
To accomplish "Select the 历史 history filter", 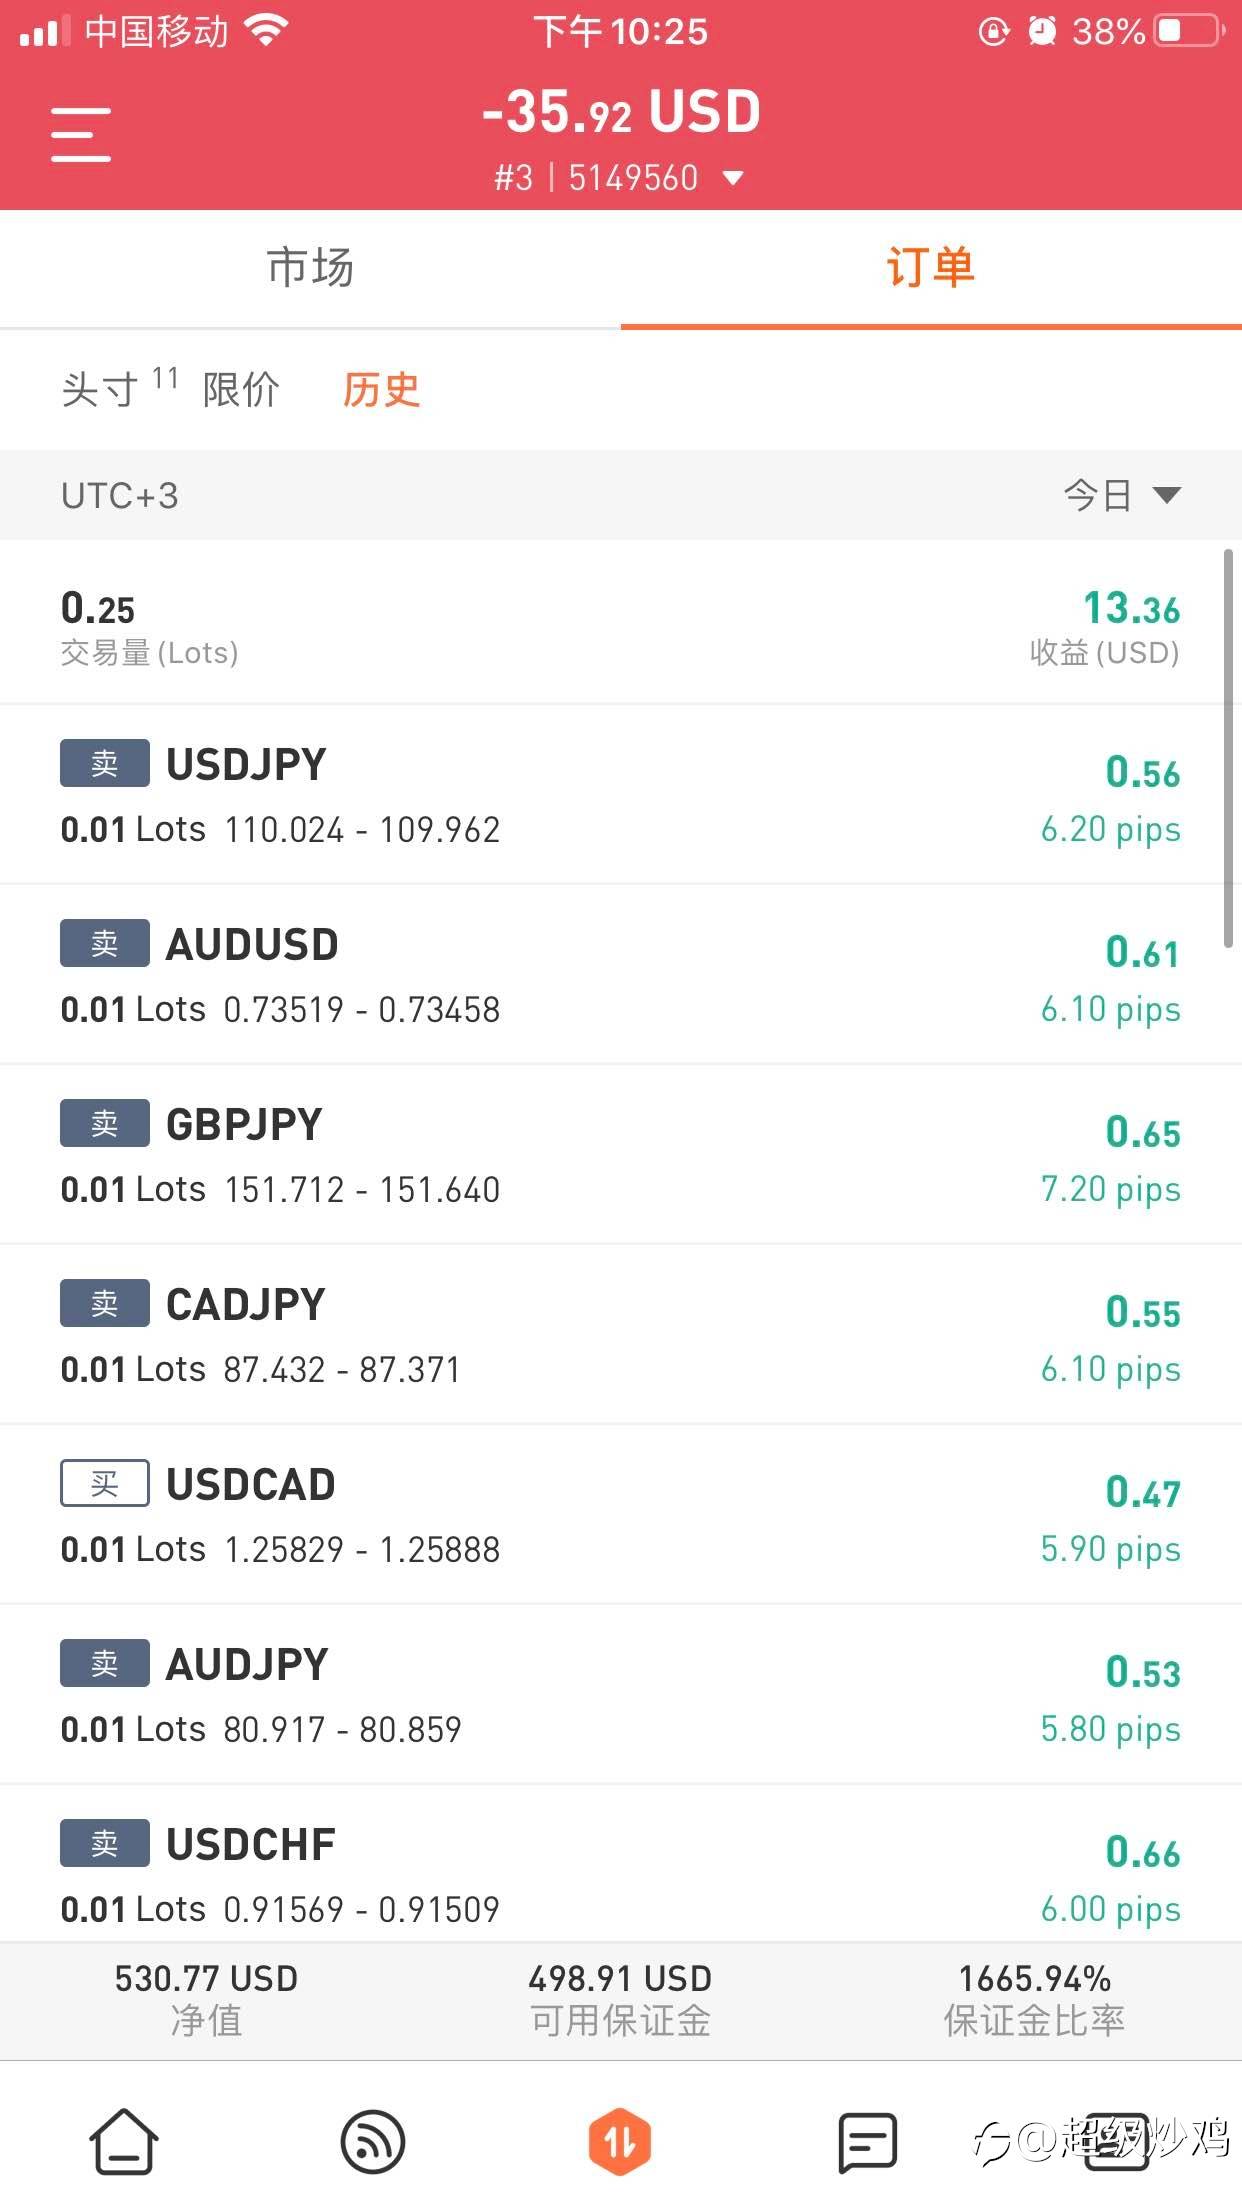I will click(381, 390).
